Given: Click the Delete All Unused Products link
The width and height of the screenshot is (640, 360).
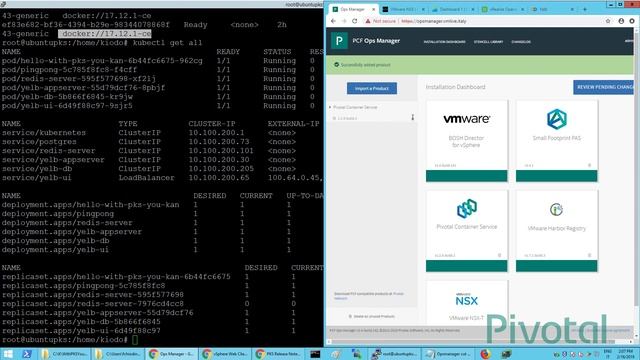Looking at the screenshot, I should click(371, 316).
